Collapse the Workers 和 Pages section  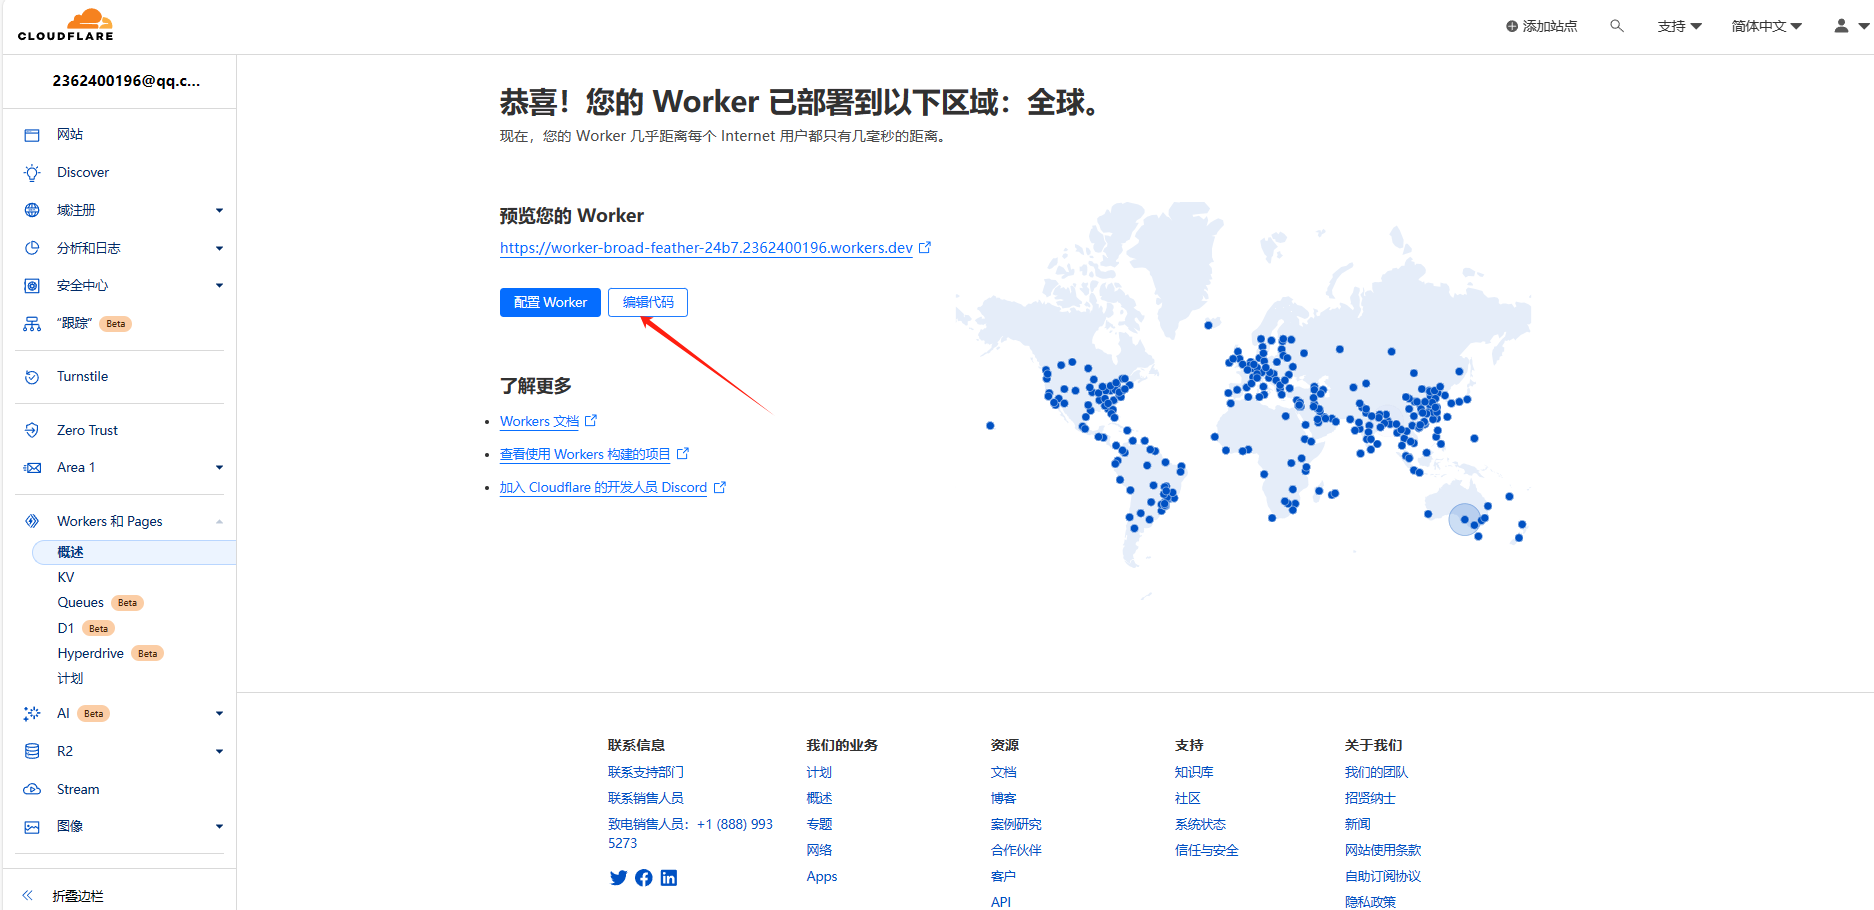tap(219, 521)
